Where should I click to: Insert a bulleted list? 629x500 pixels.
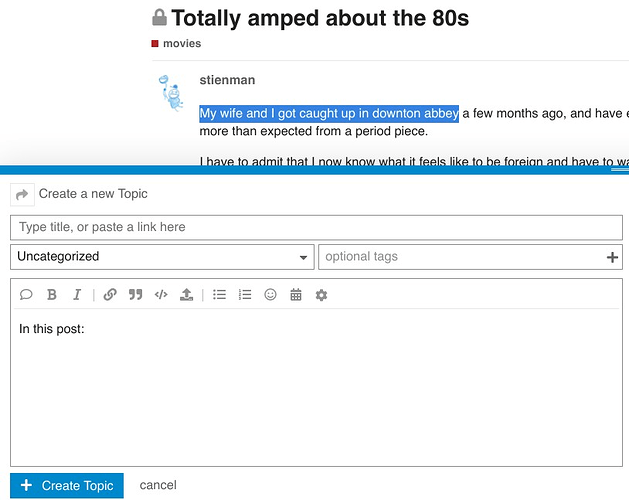pyautogui.click(x=219, y=295)
